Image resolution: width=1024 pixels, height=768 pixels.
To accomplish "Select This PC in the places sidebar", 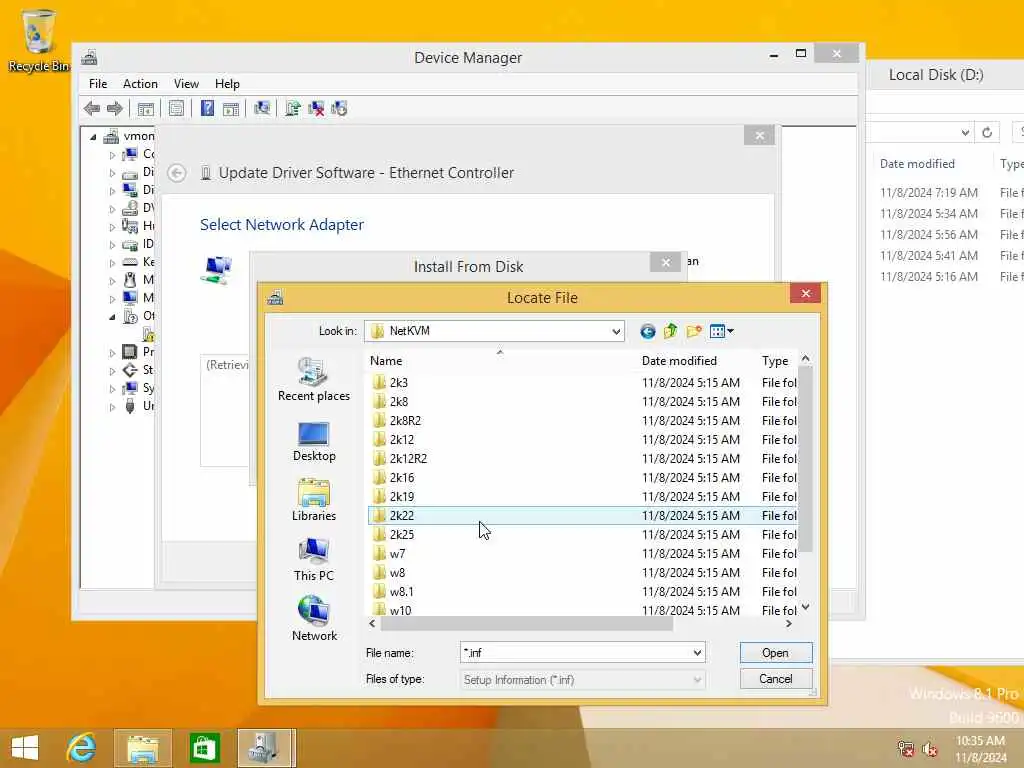I will tap(313, 560).
